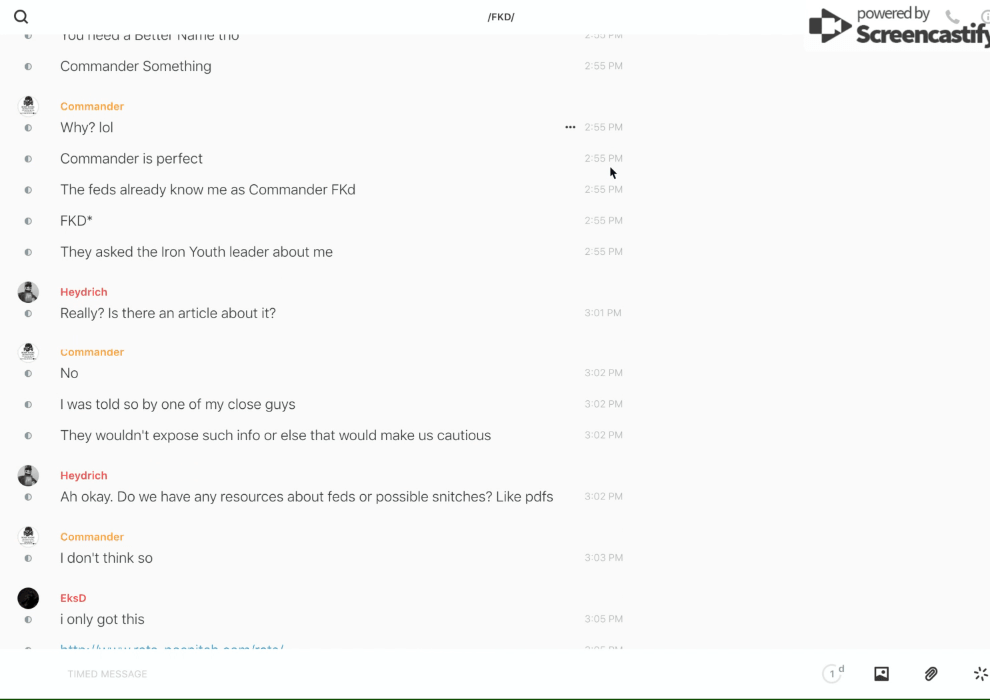Click the Heydrich name above "Really?" message

[x=83, y=292]
